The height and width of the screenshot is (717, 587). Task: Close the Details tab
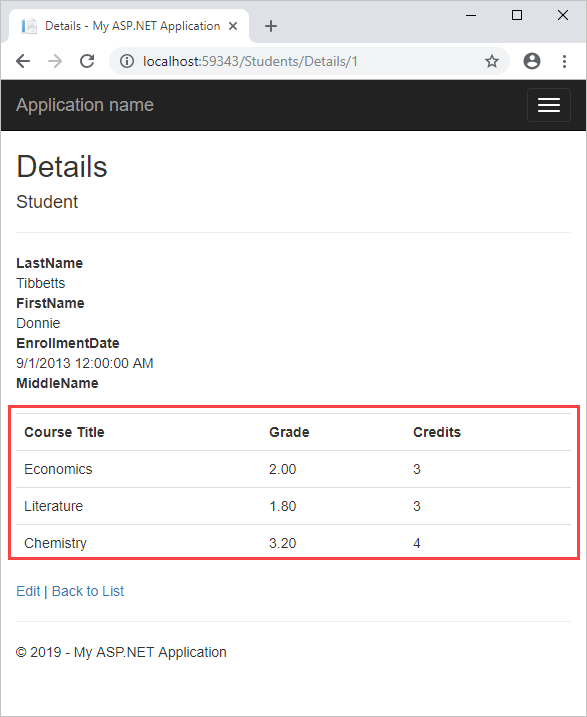[x=233, y=26]
